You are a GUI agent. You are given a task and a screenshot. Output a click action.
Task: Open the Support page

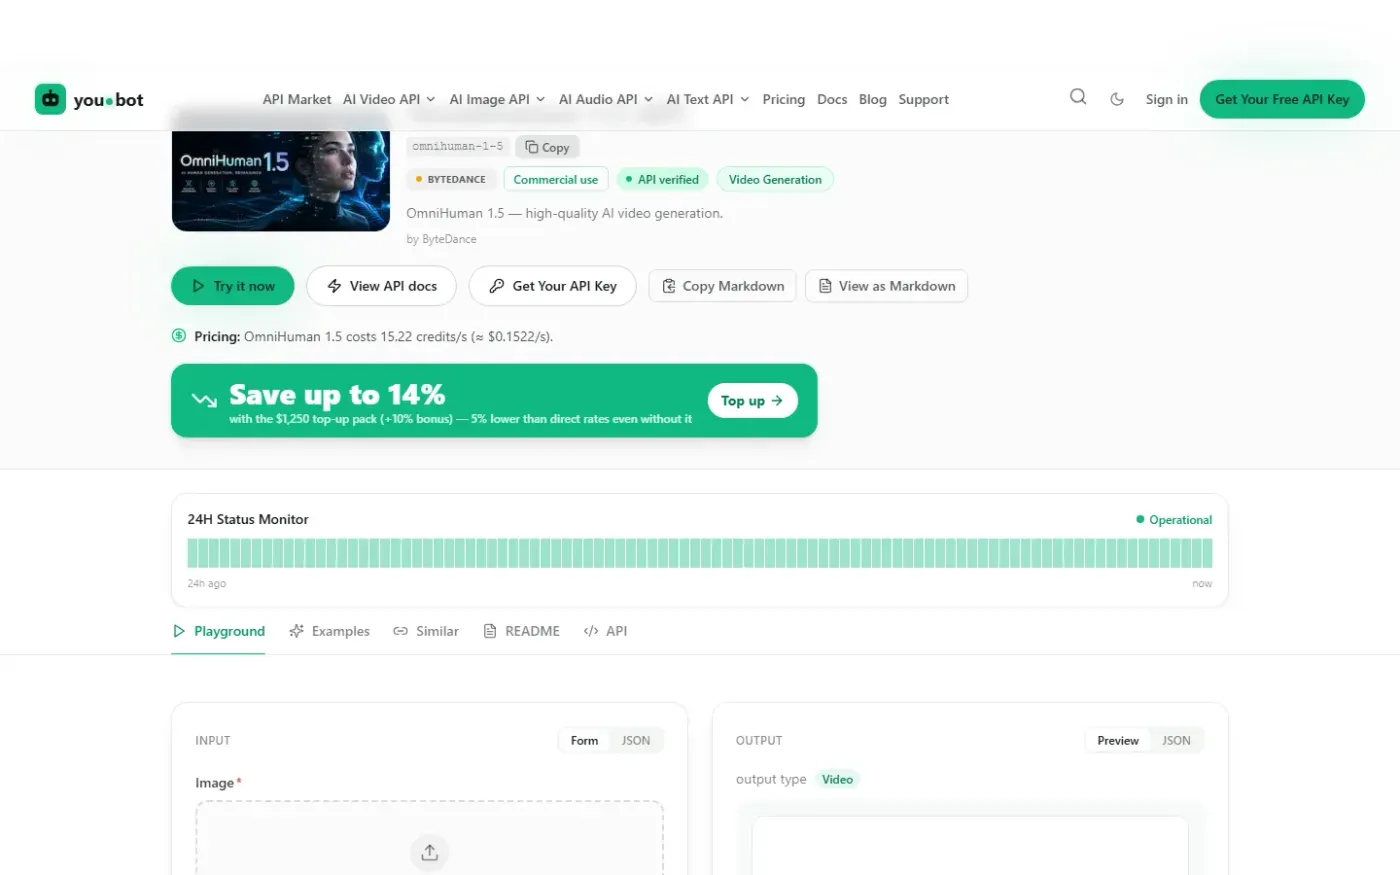pyautogui.click(x=923, y=99)
